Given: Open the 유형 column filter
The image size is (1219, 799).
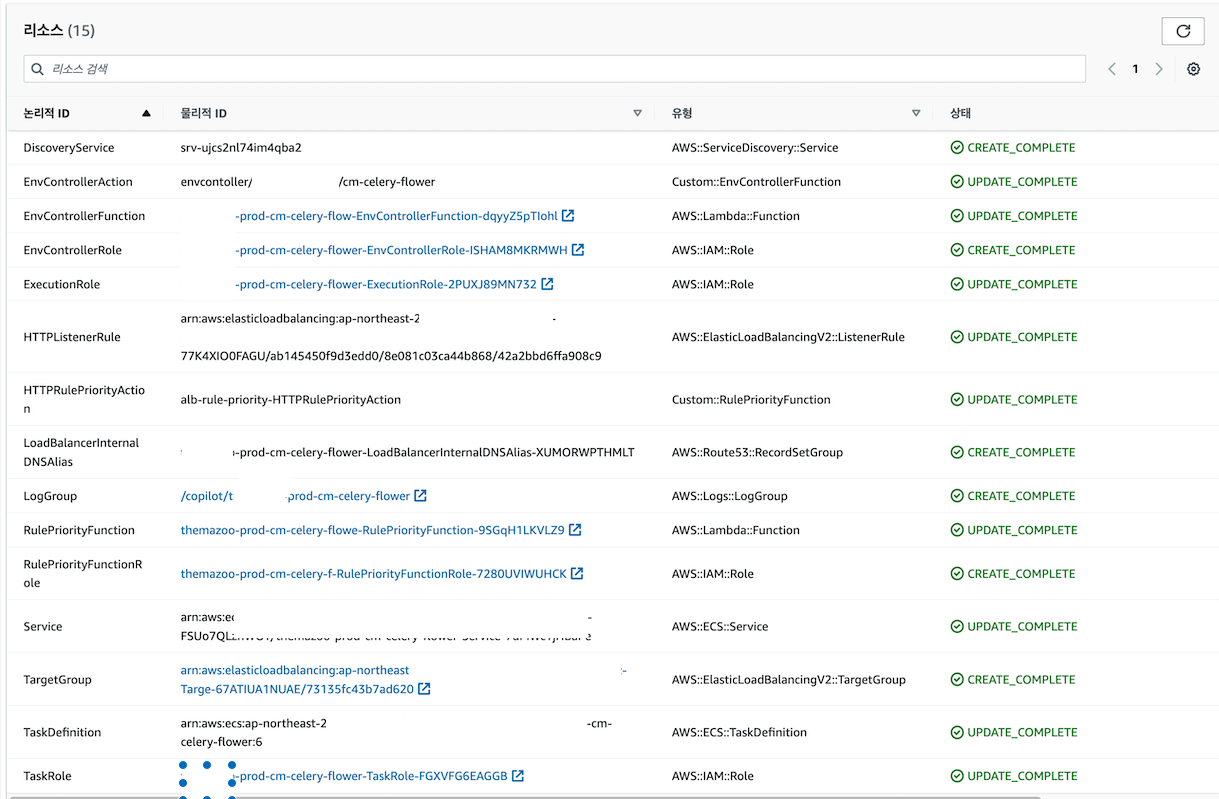Looking at the screenshot, I should tap(915, 113).
